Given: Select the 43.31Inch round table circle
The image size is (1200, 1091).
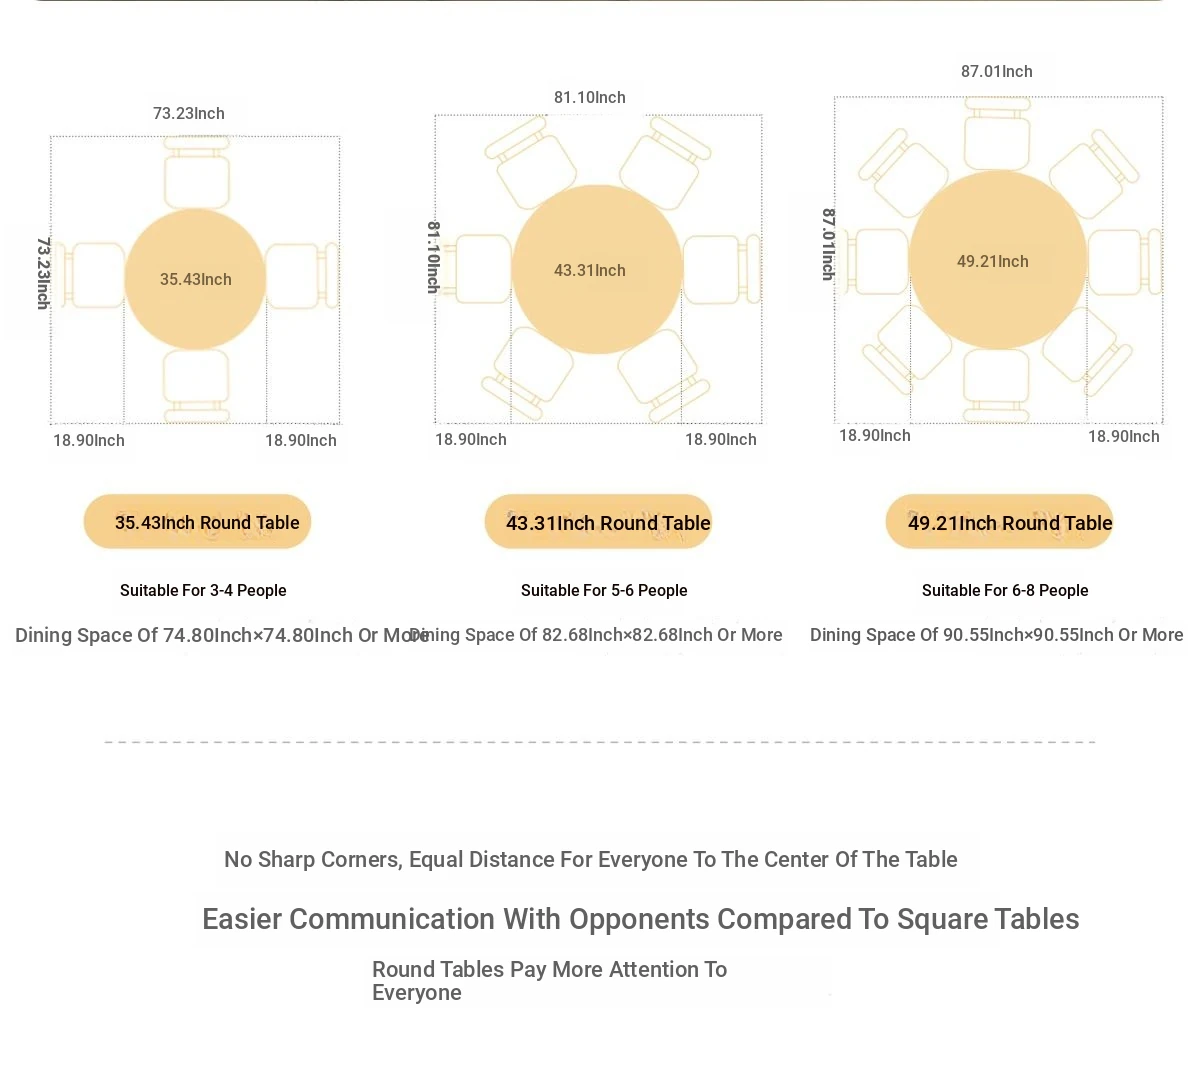Looking at the screenshot, I should (x=597, y=269).
